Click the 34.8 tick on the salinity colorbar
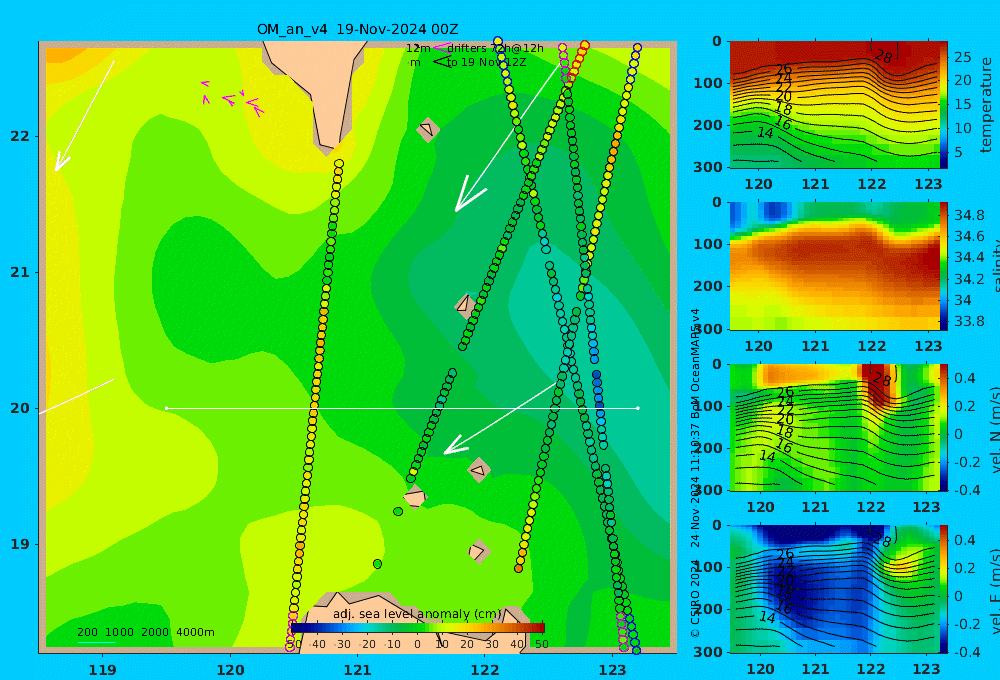 click(969, 215)
